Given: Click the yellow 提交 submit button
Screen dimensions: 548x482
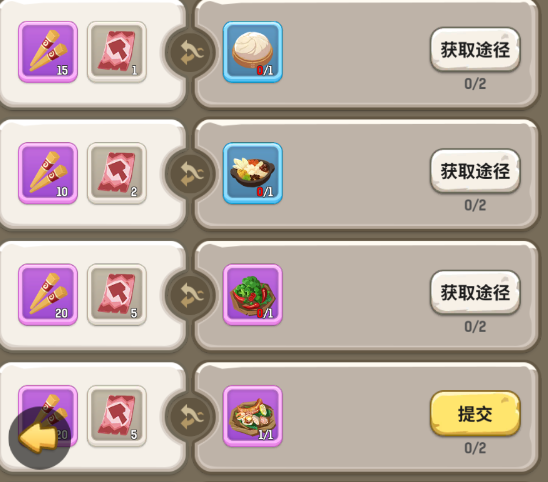Looking at the screenshot, I should [475, 413].
